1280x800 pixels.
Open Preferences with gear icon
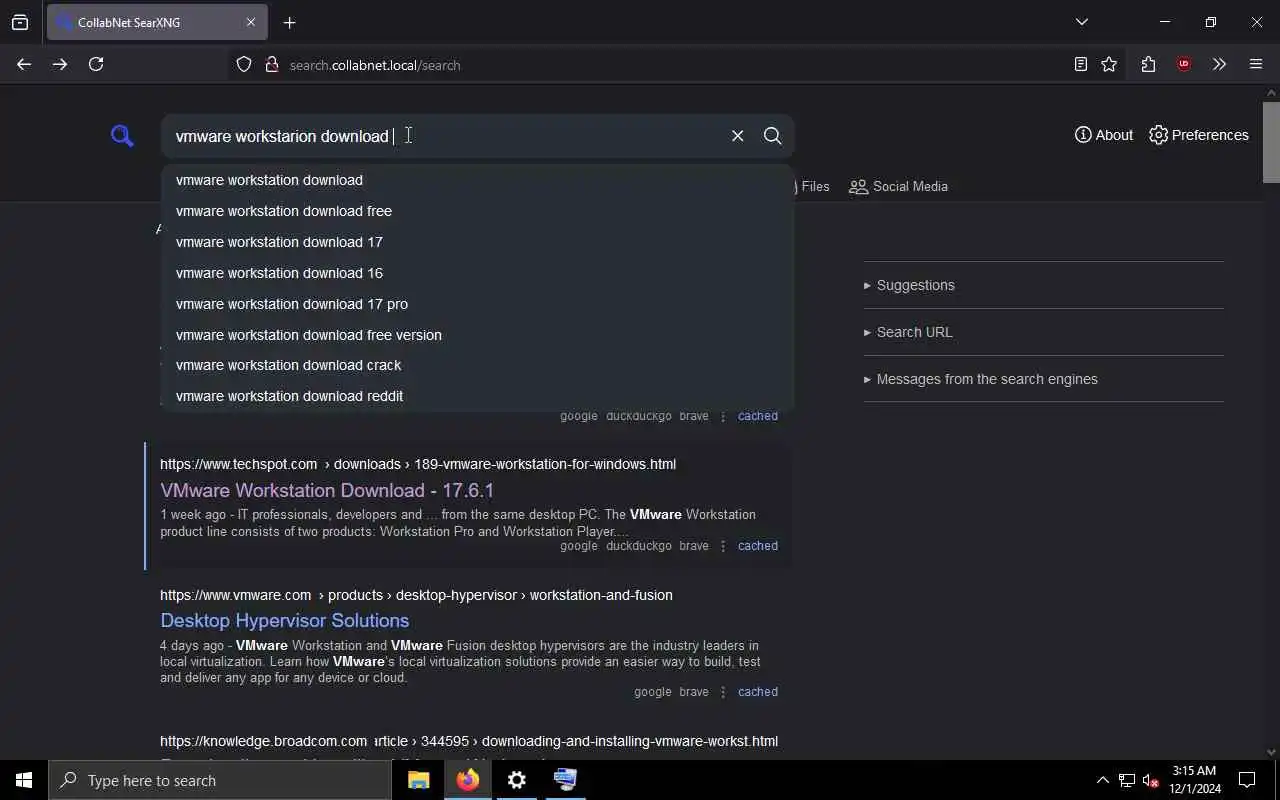pyautogui.click(x=1198, y=135)
